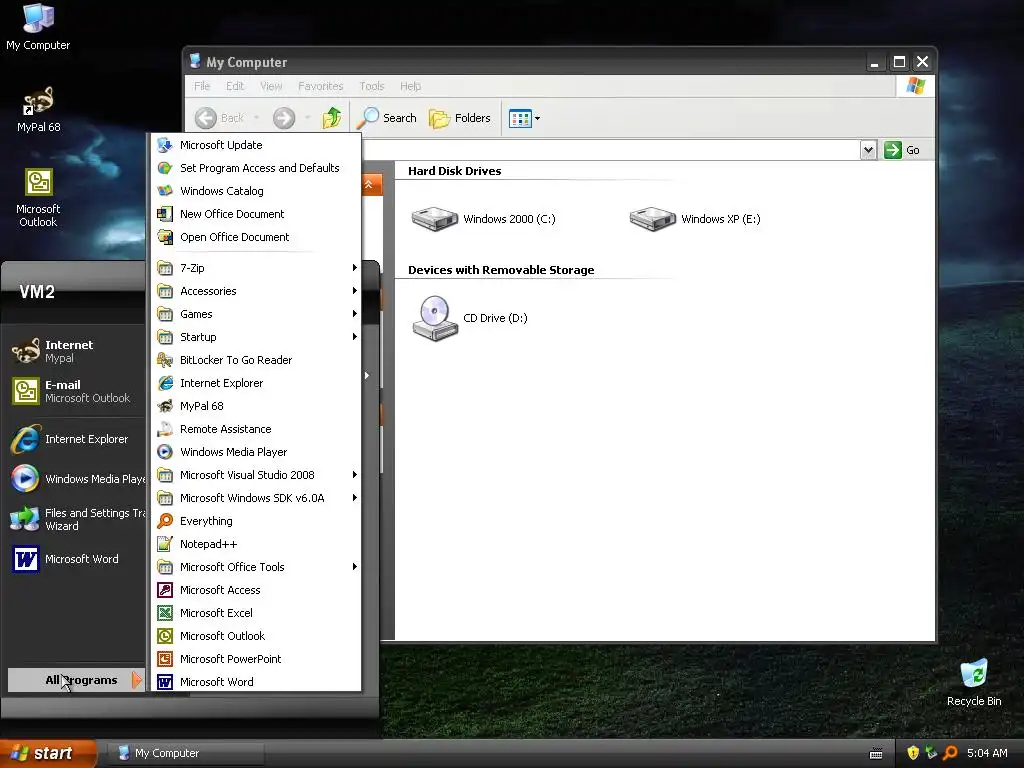This screenshot has width=1024, height=768.
Task: Expand Microsoft Windows SDK v6.0A submenu
Action: 256,498
